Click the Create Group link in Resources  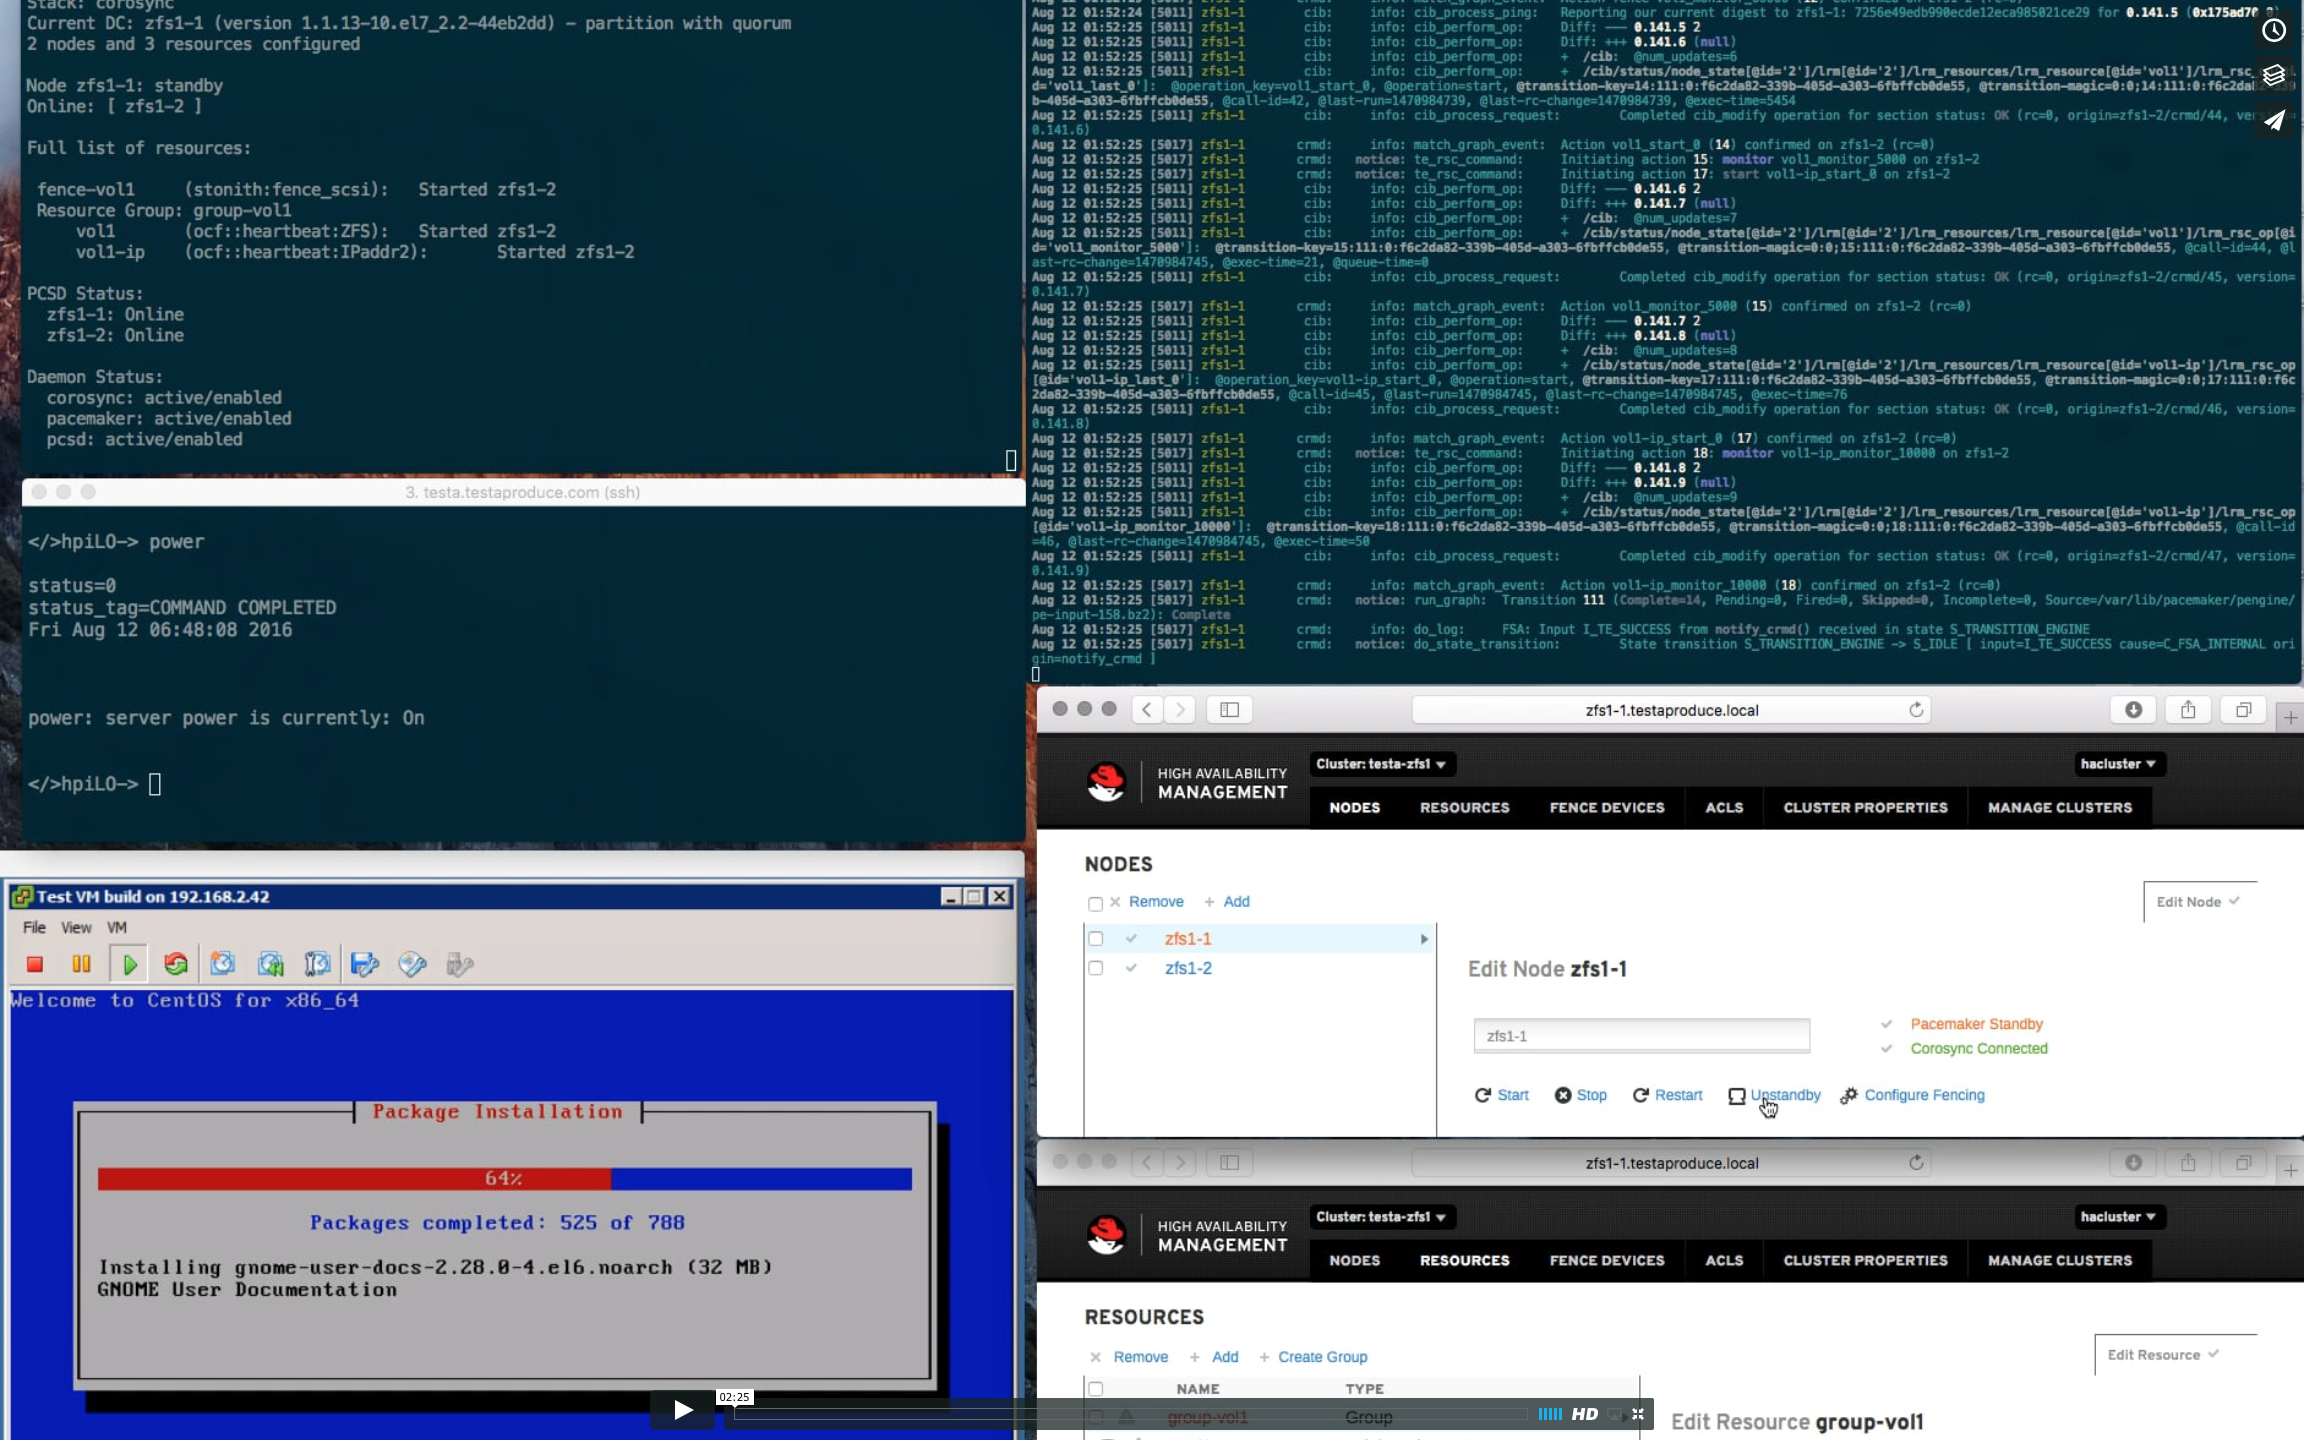pos(1322,1357)
